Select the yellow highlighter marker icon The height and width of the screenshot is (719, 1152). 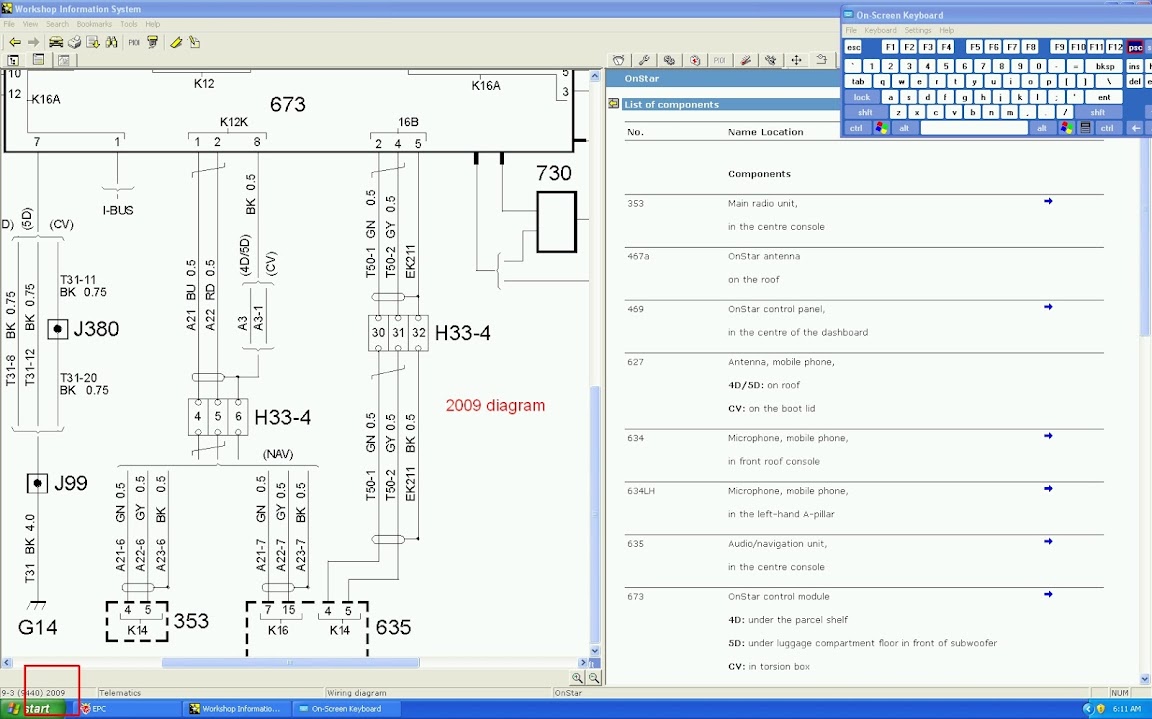(x=176, y=43)
